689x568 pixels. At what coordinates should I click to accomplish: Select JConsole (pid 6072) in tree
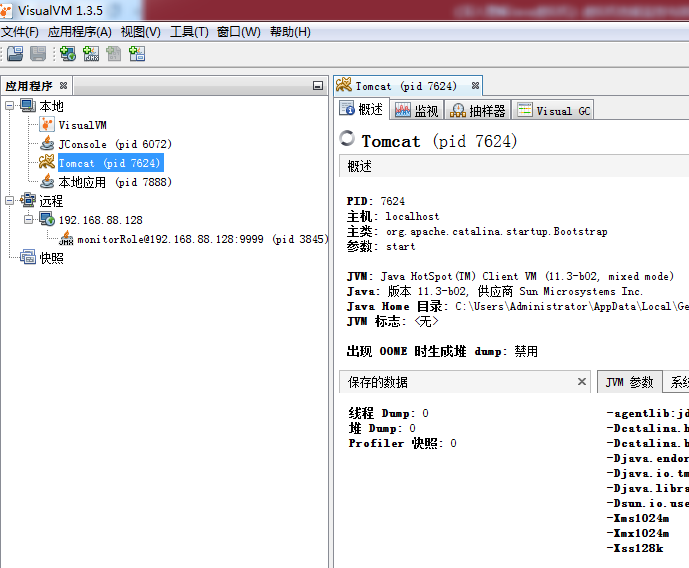coord(115,144)
